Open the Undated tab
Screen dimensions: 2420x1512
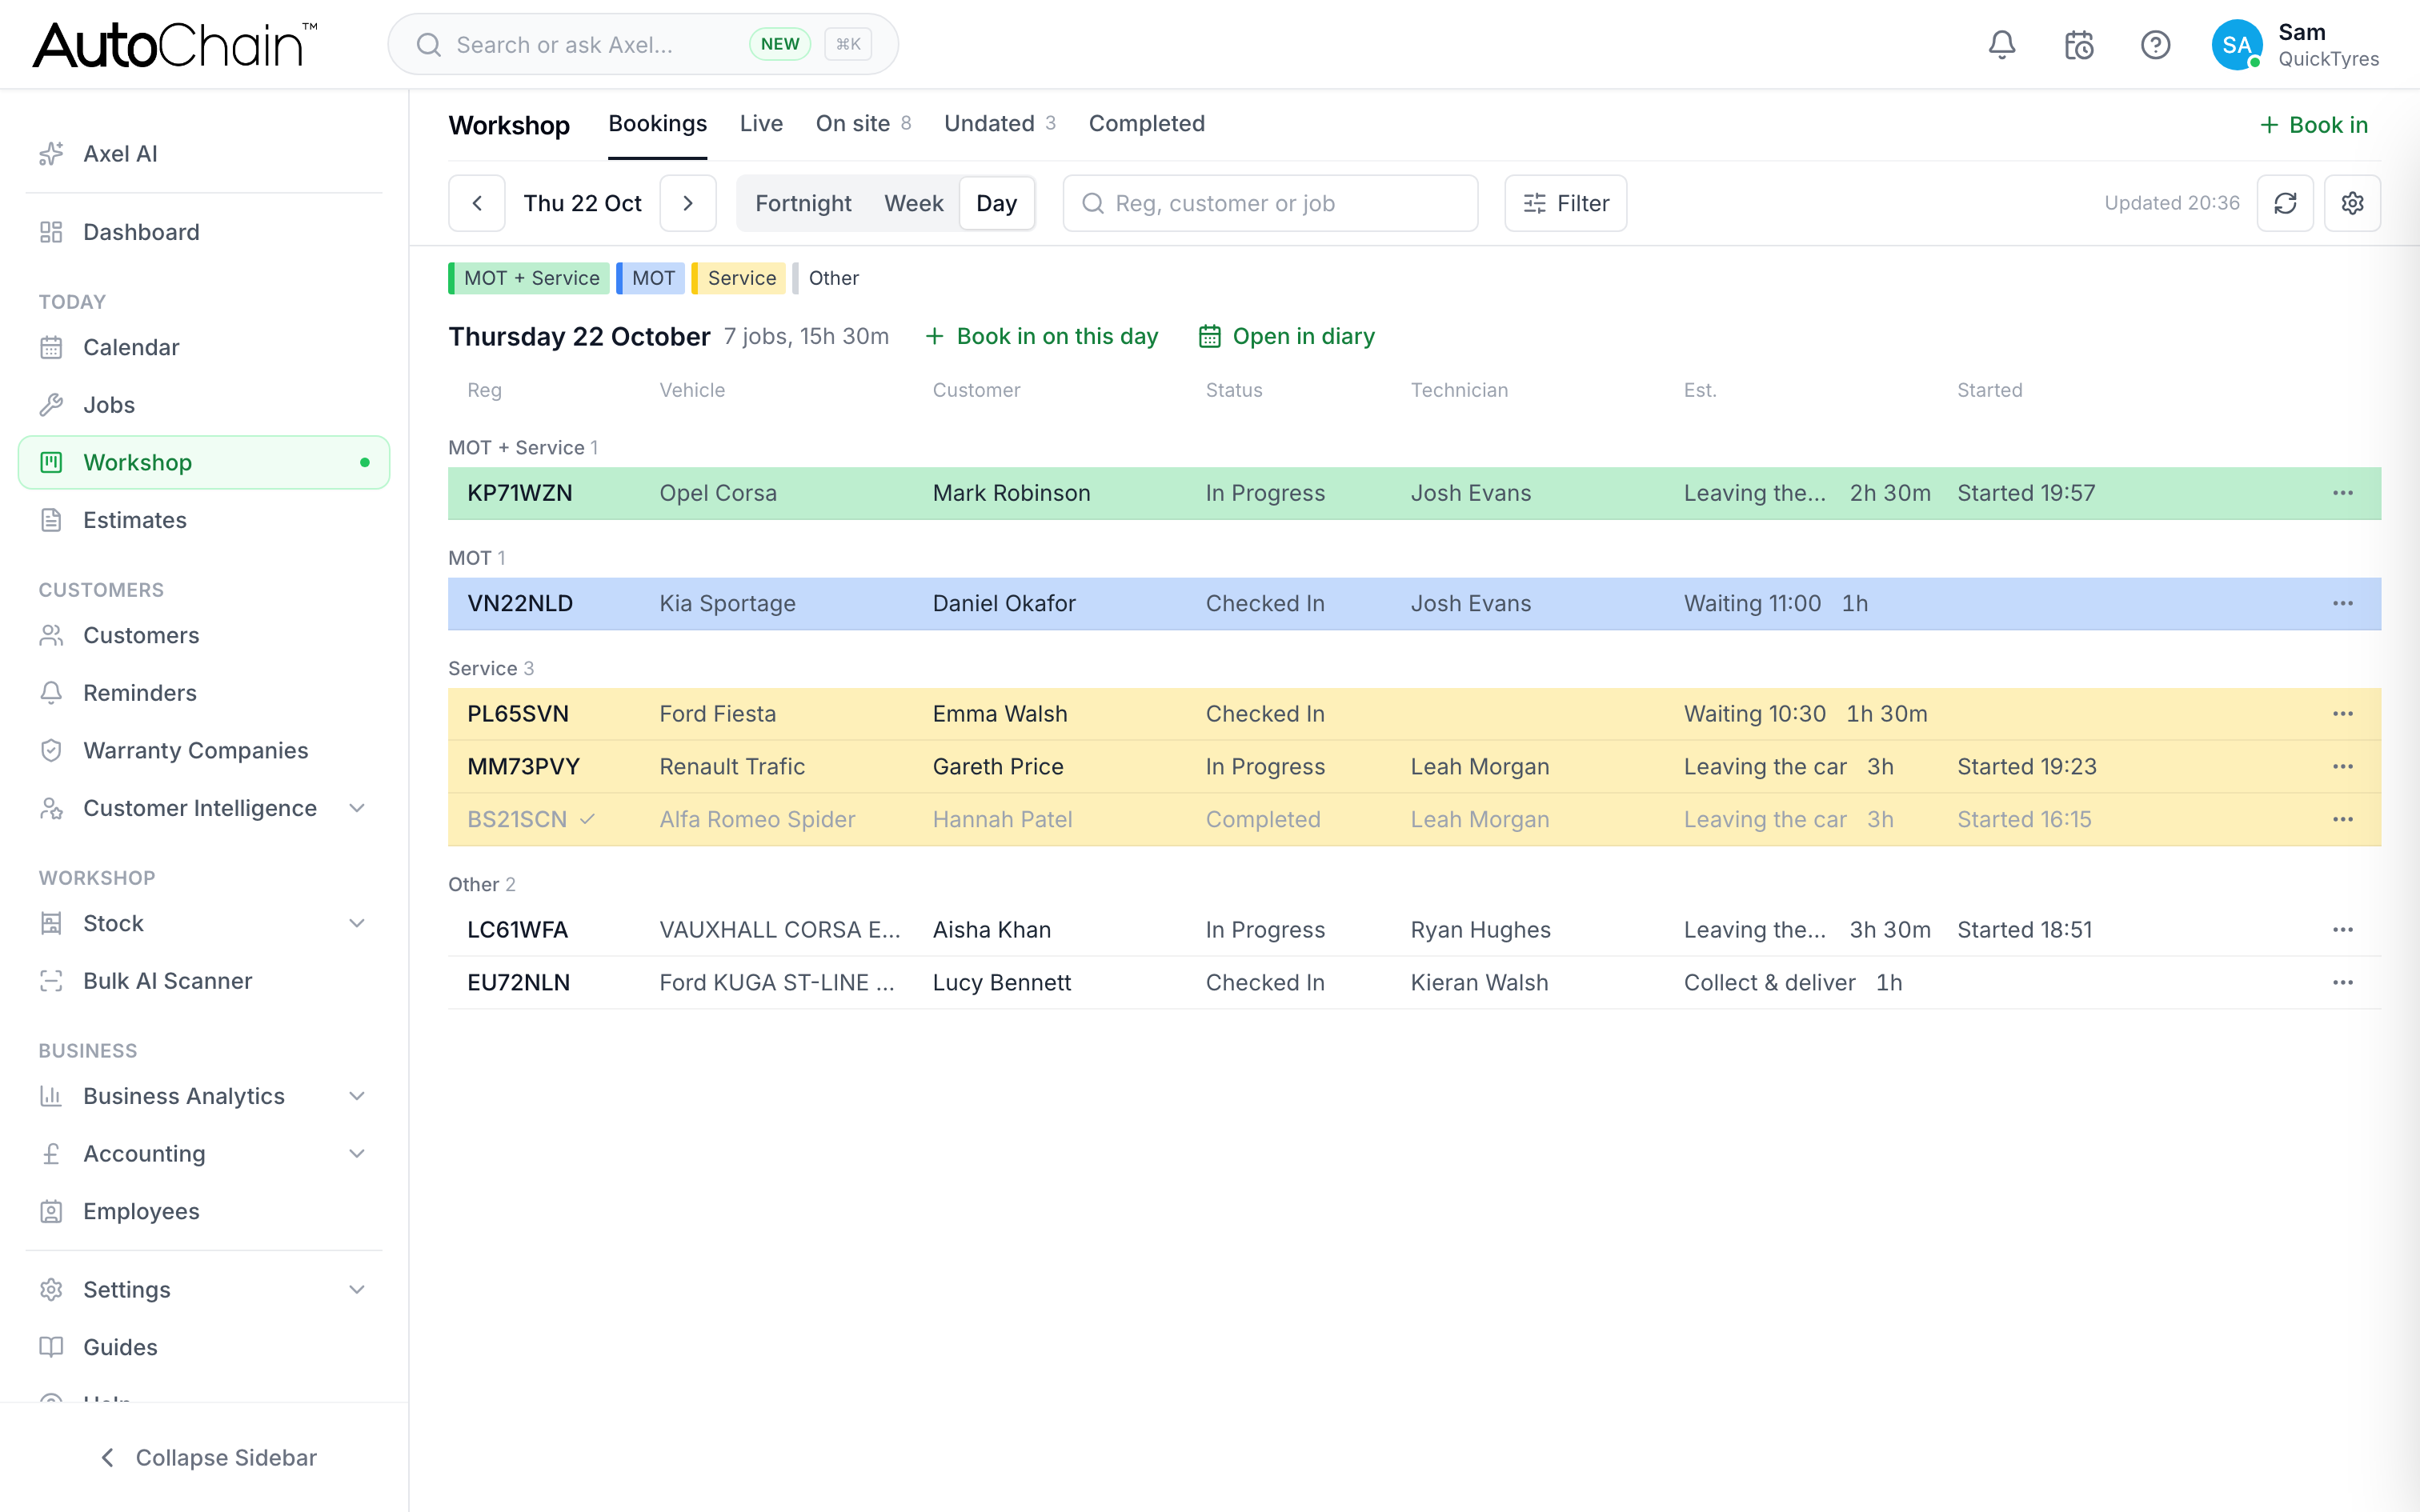[x=999, y=124]
